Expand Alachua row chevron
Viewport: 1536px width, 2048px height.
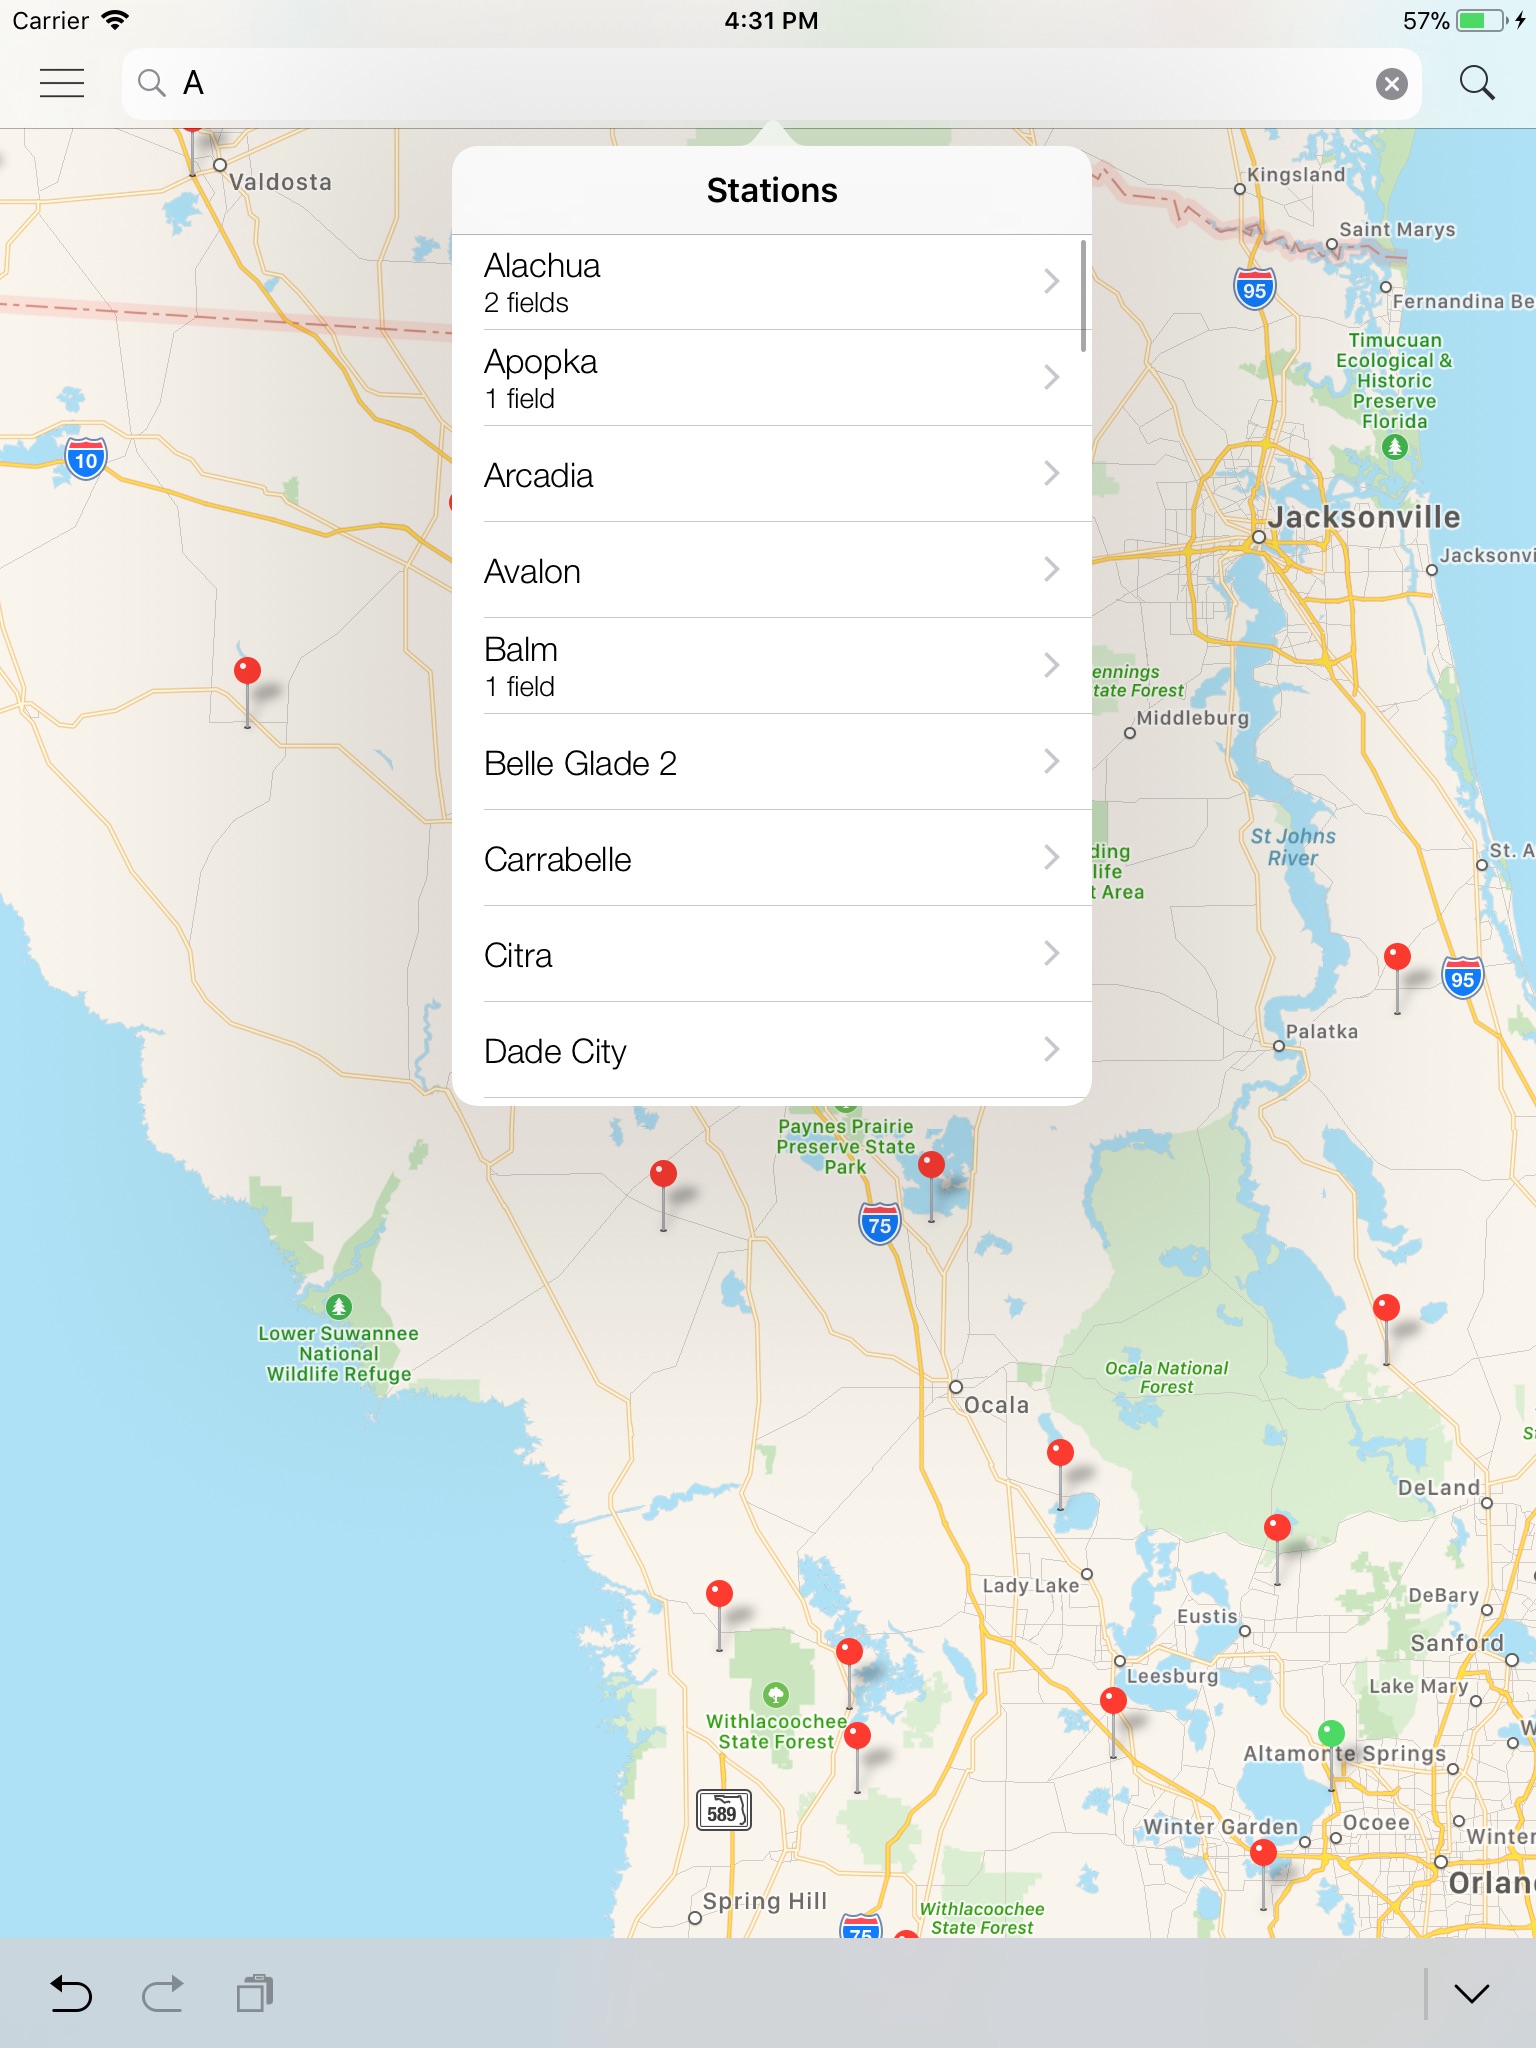(x=1051, y=281)
